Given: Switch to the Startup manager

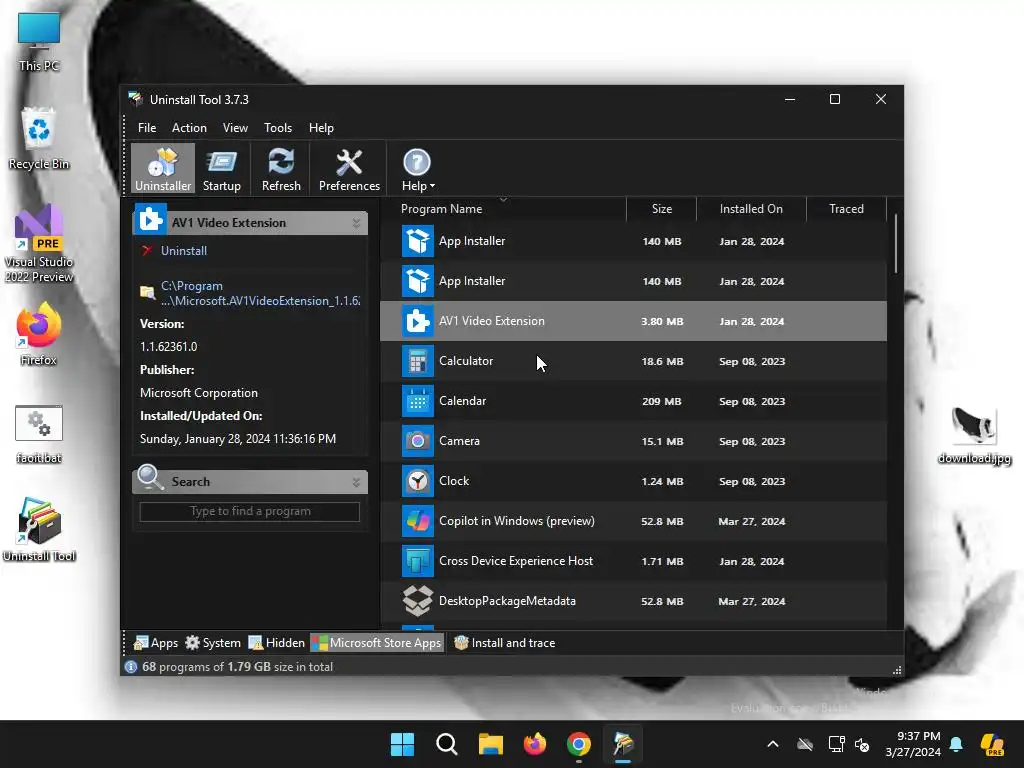Looking at the screenshot, I should point(221,168).
